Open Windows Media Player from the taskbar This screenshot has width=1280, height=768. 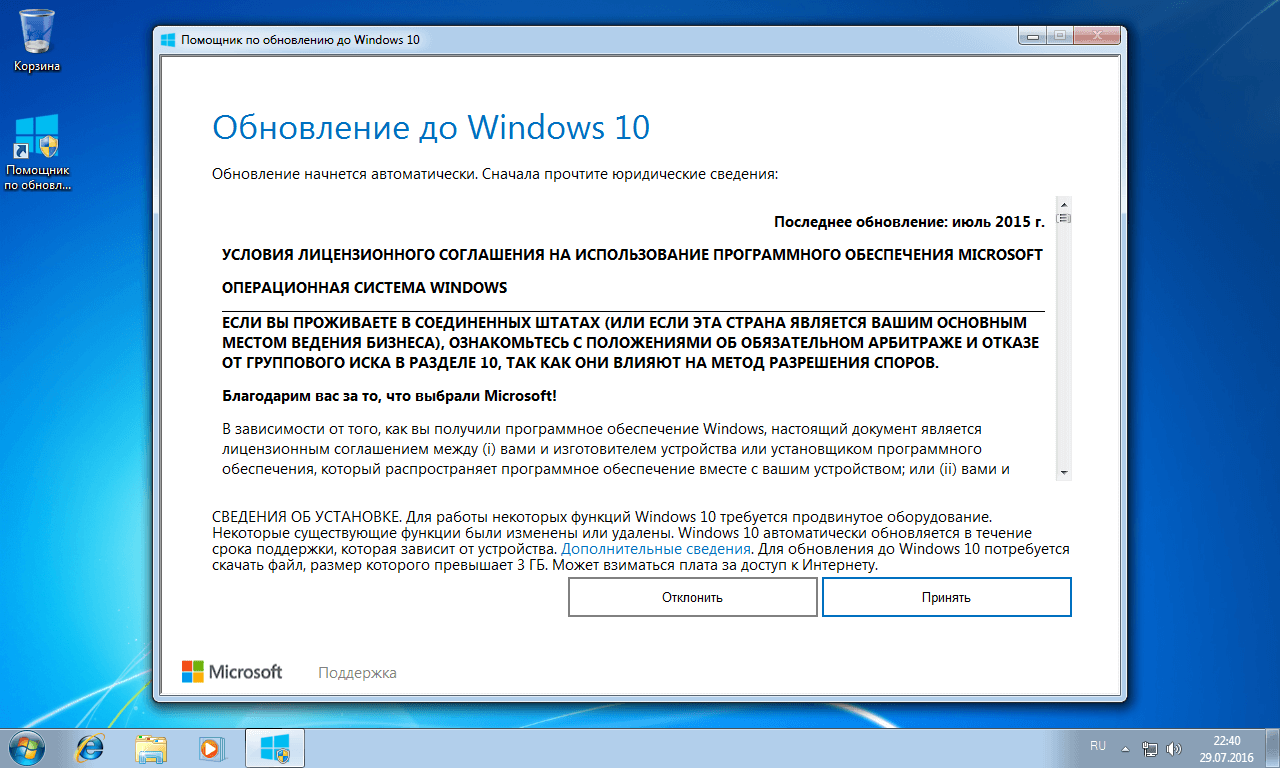pos(212,747)
